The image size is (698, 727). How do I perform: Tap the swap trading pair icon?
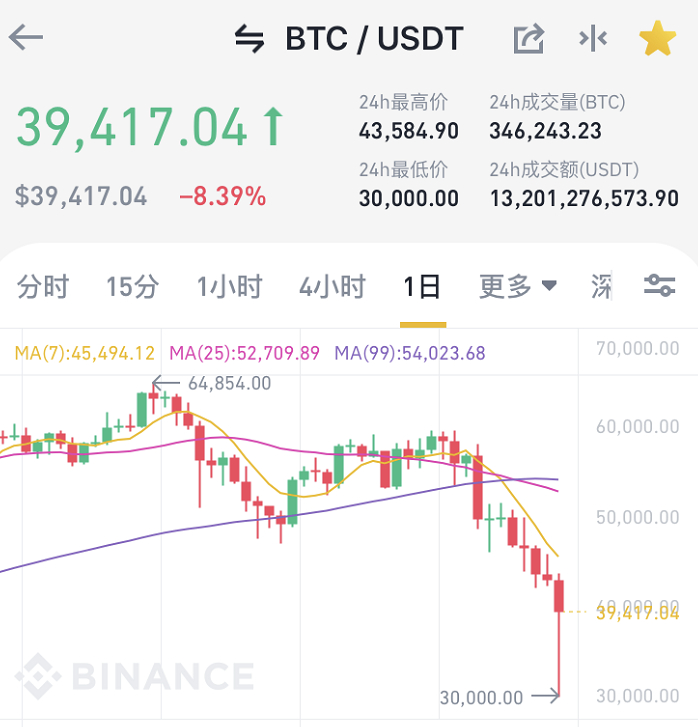click(249, 39)
